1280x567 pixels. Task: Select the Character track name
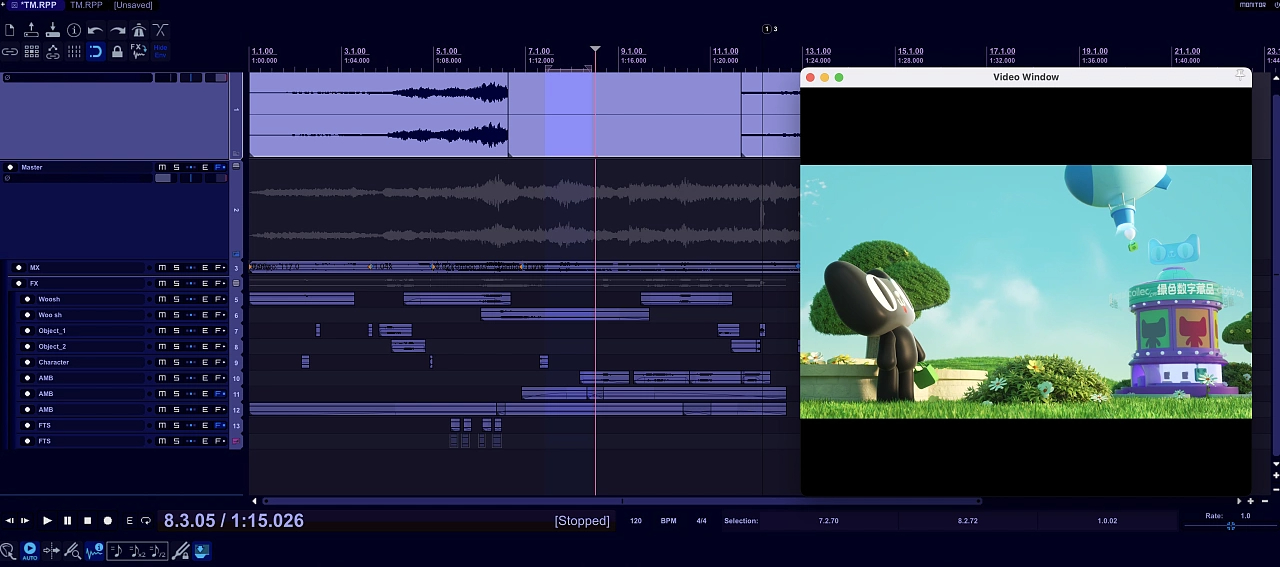[54, 362]
